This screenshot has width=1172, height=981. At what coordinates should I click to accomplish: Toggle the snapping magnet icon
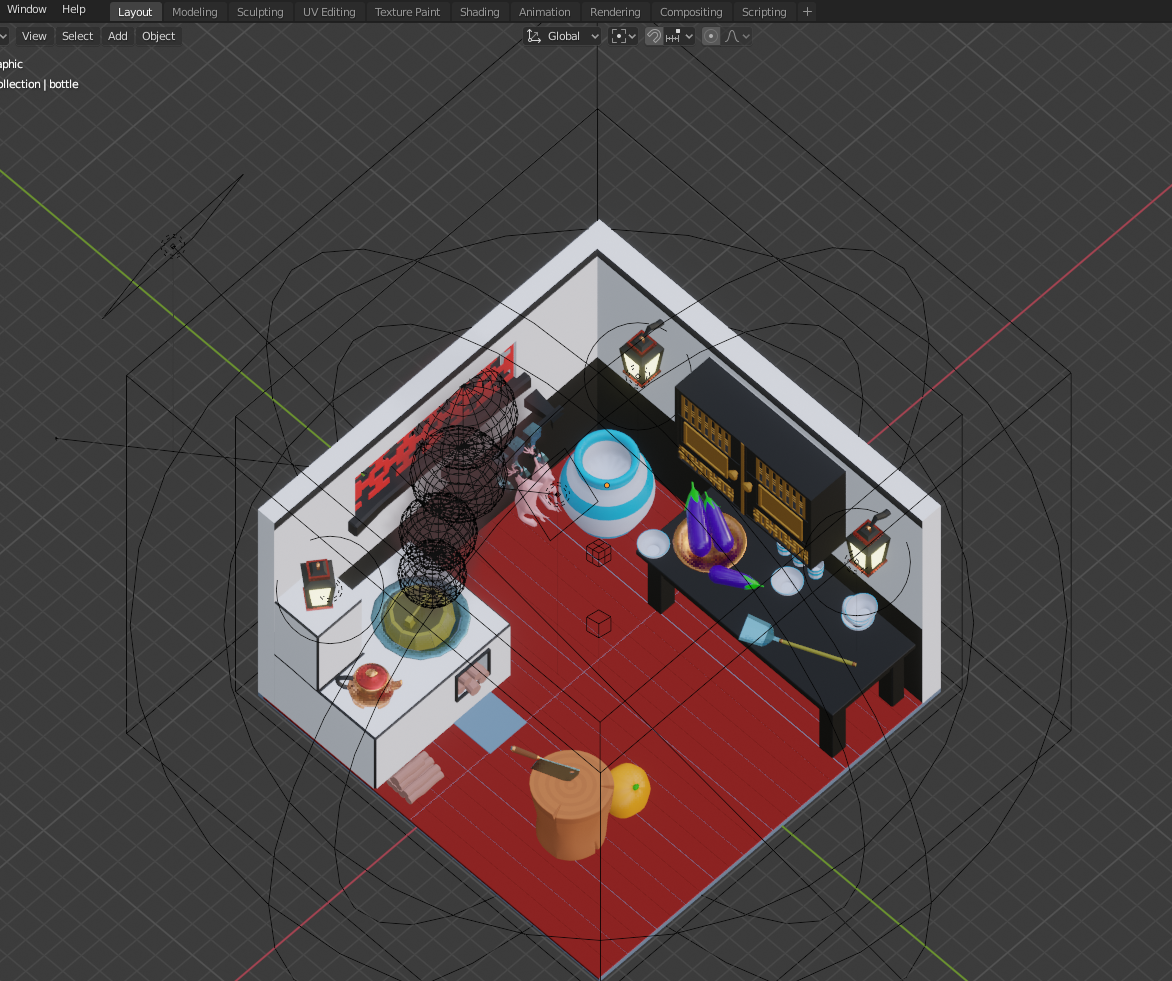(653, 36)
